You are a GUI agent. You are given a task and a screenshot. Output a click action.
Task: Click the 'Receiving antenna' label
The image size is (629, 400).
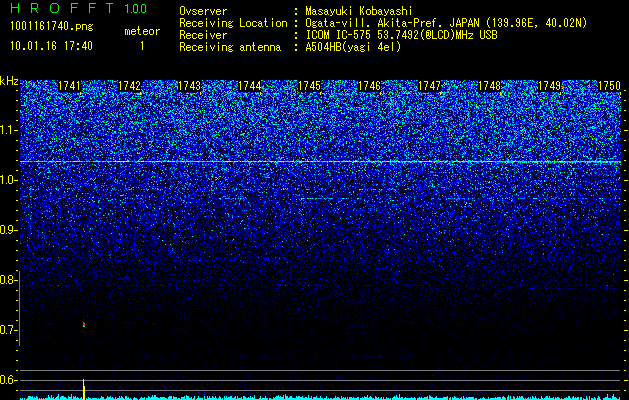[x=230, y=47]
